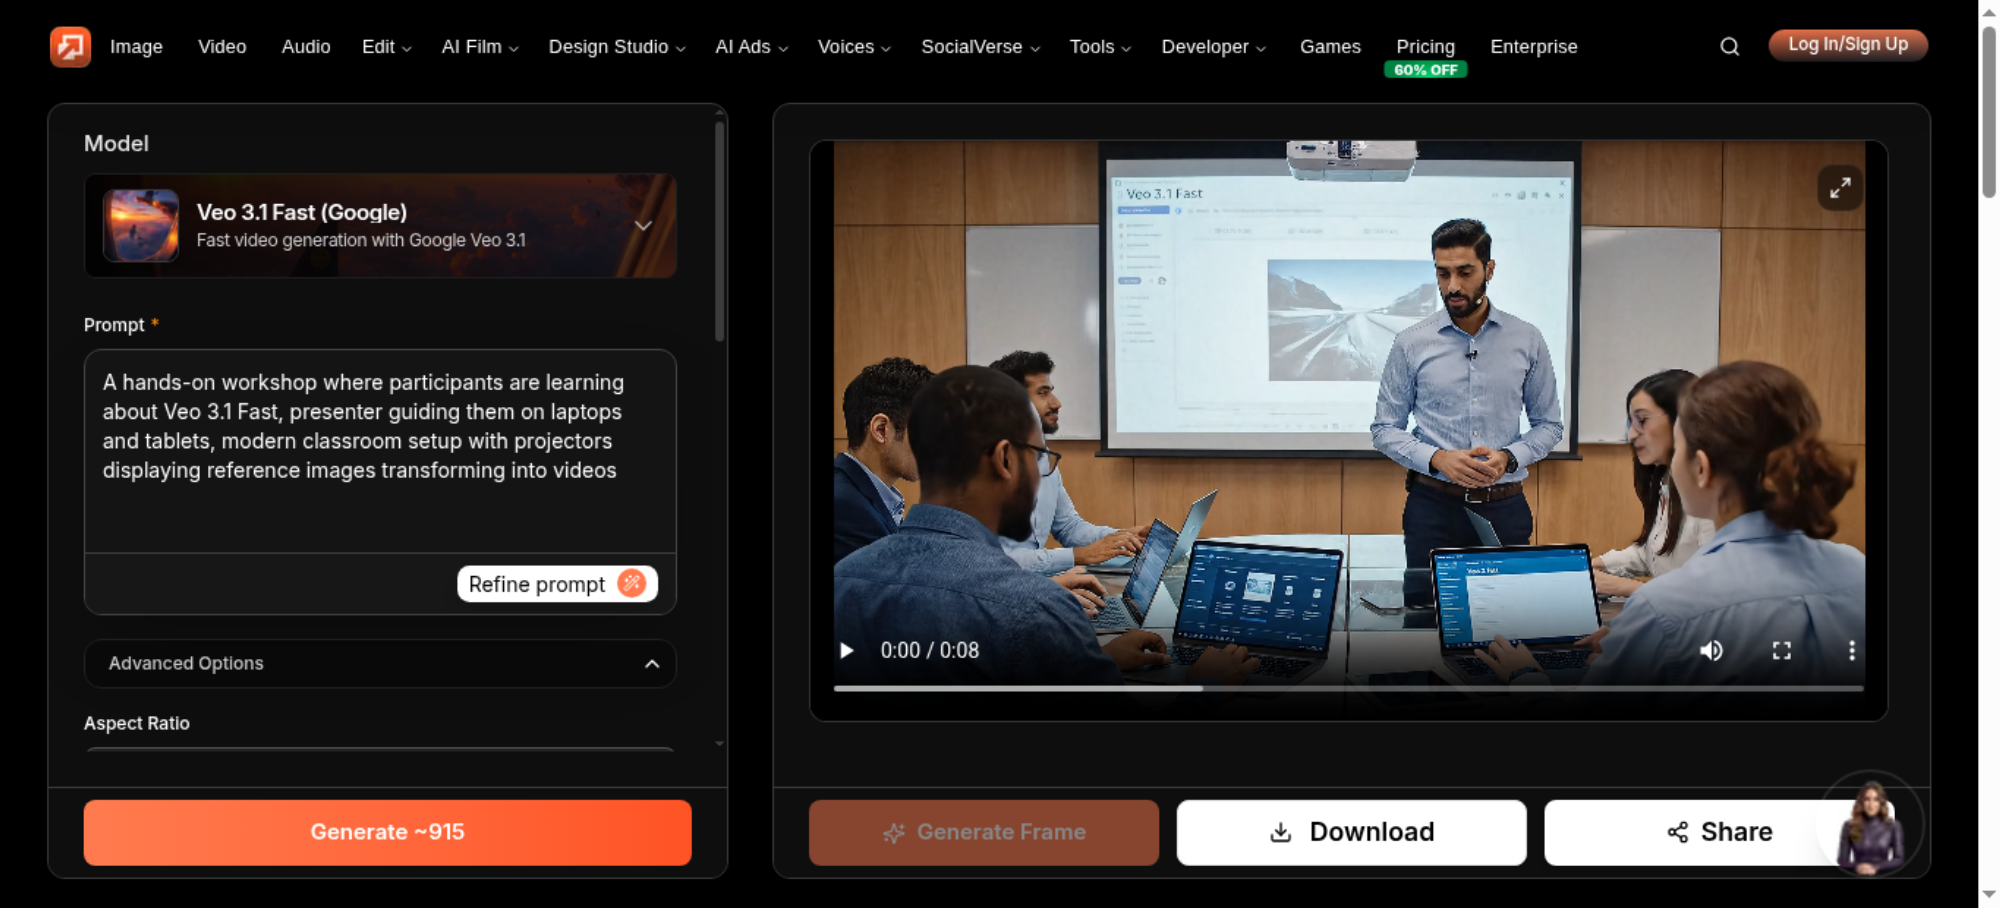Expand video preview with diagonal arrows icon
Image resolution: width=2000 pixels, height=908 pixels.
1840,188
